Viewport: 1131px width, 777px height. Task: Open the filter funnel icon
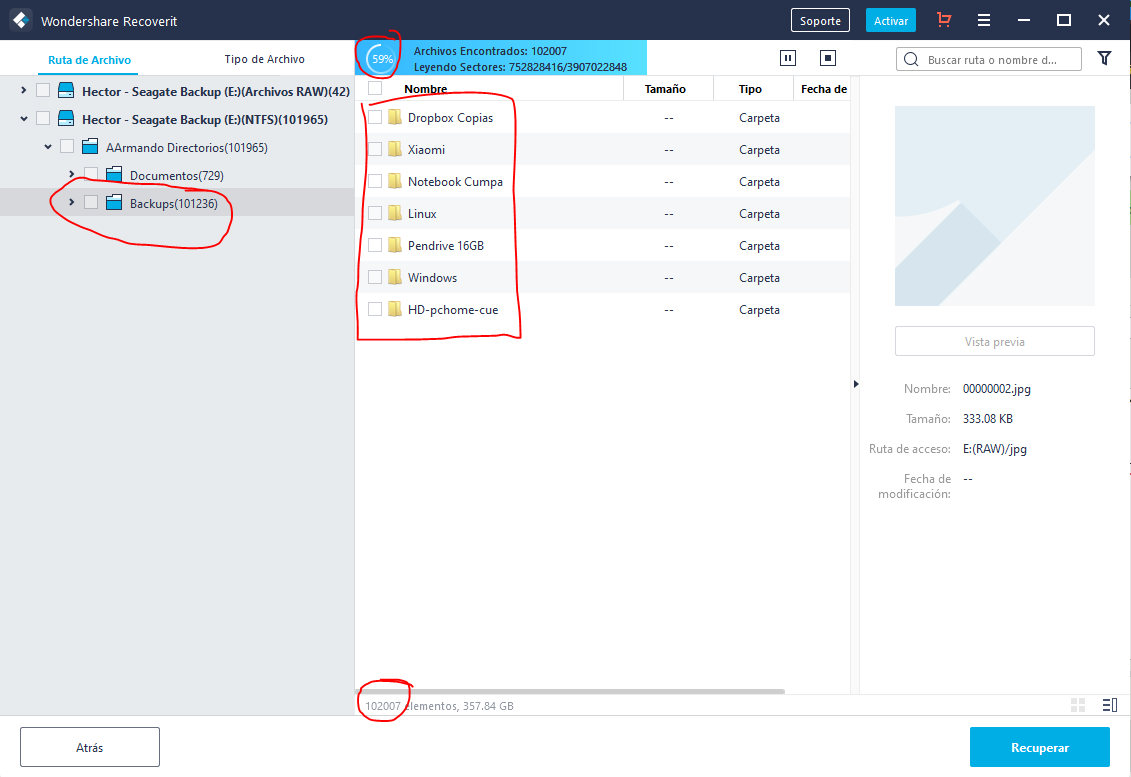point(1104,58)
